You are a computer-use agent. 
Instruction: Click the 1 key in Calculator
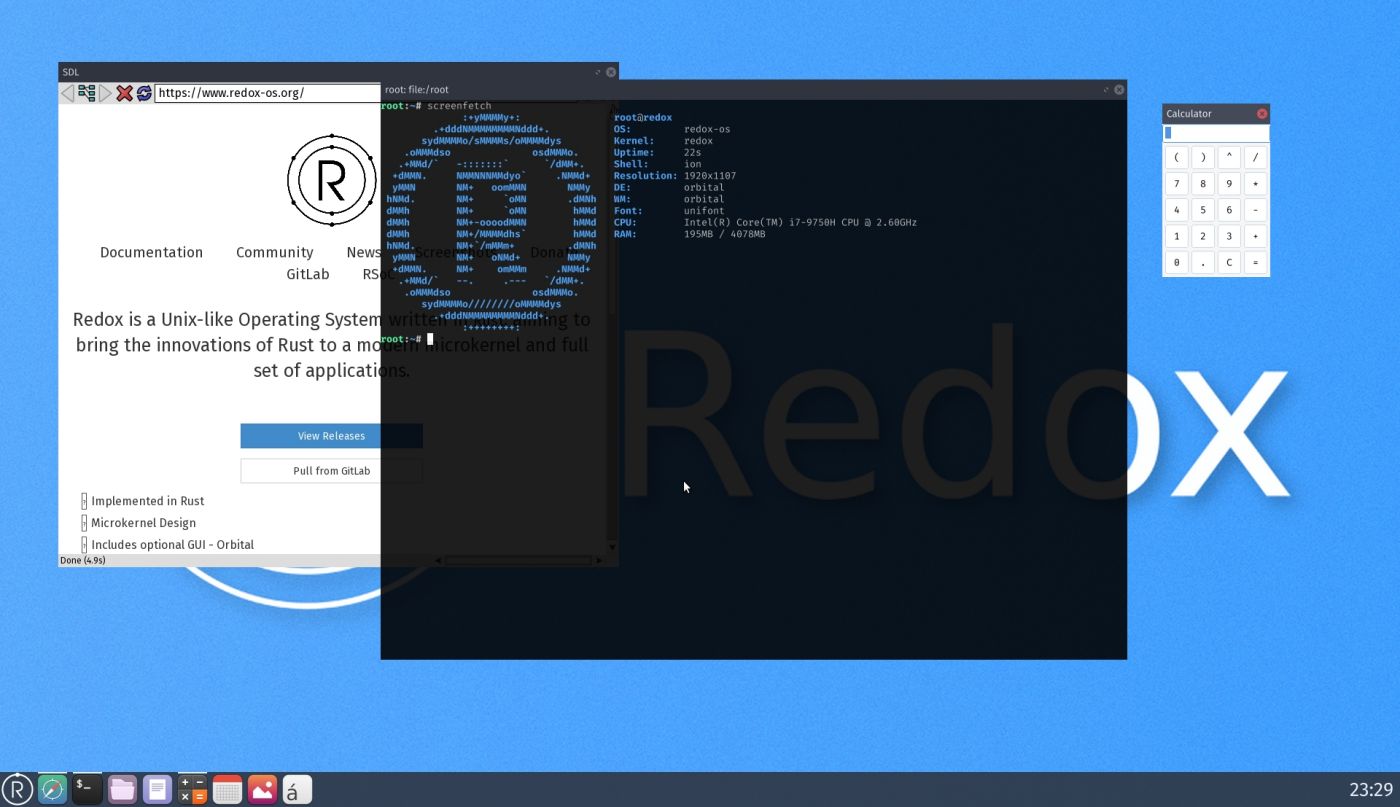pos(1177,236)
